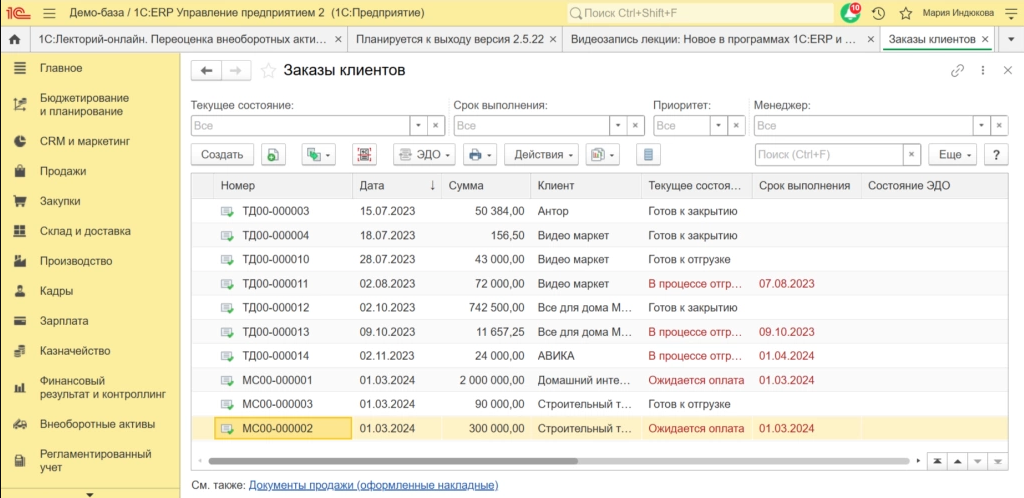Expand sidebar sections down arrow

coord(90,493)
